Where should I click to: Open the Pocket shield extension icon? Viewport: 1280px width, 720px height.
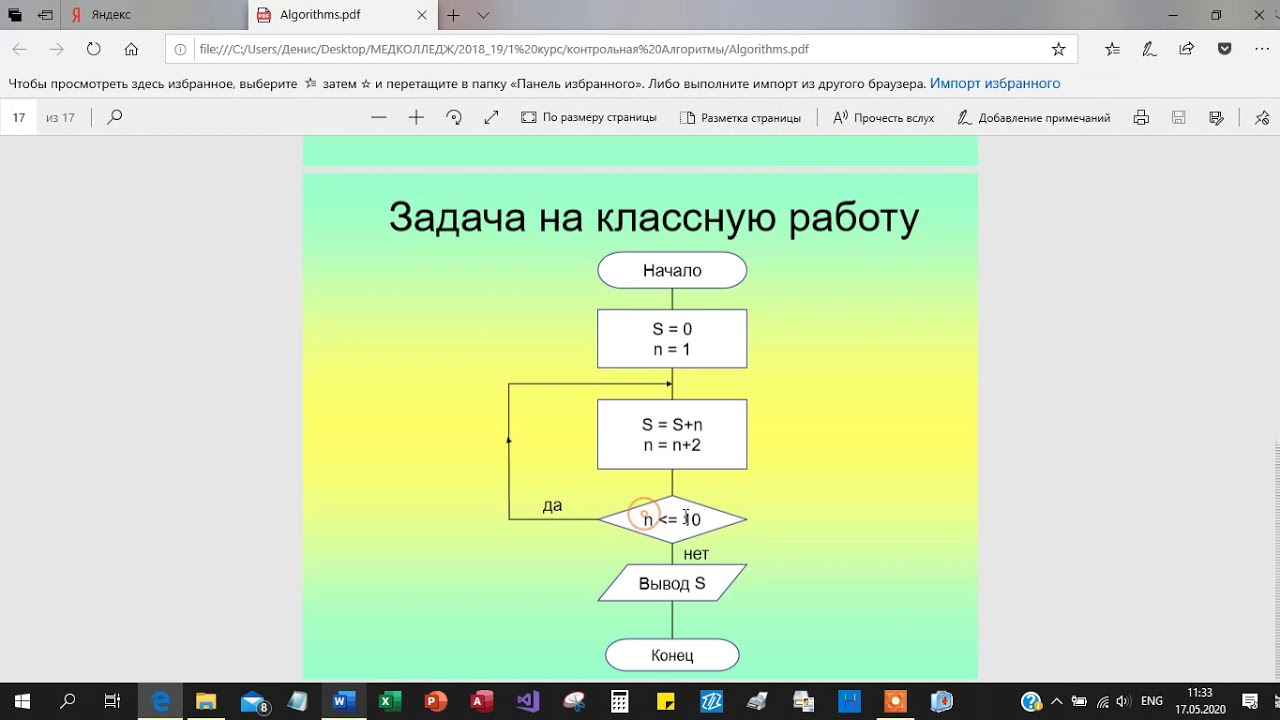tap(1224, 49)
